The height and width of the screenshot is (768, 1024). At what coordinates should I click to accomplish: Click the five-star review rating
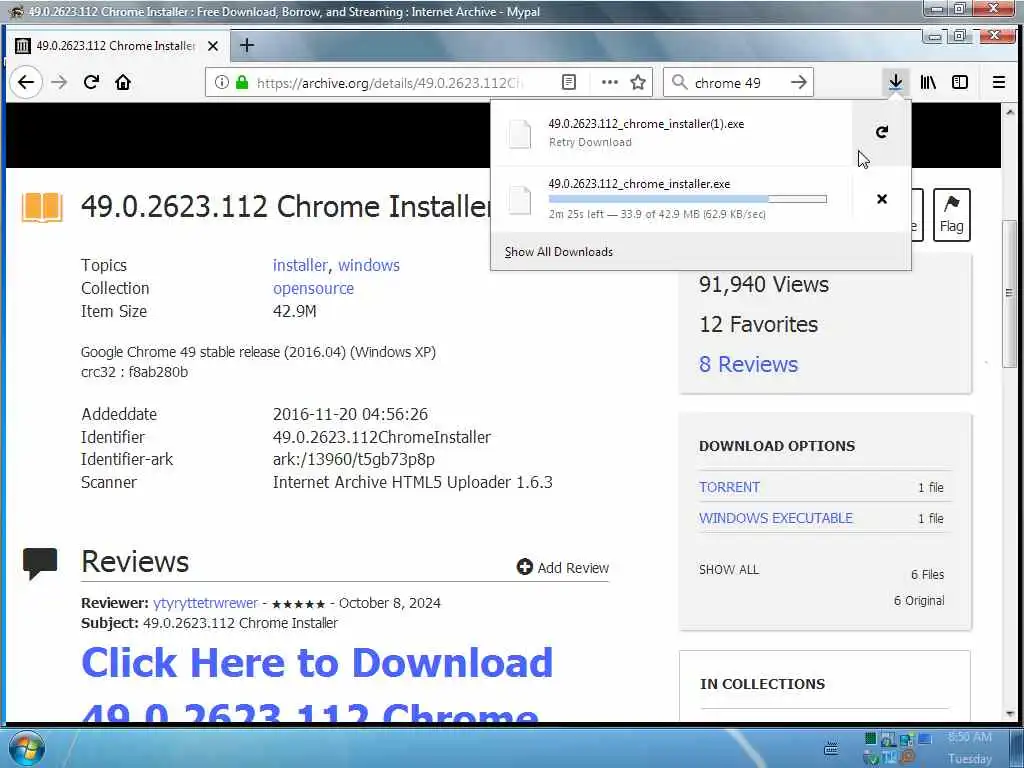[x=298, y=604]
